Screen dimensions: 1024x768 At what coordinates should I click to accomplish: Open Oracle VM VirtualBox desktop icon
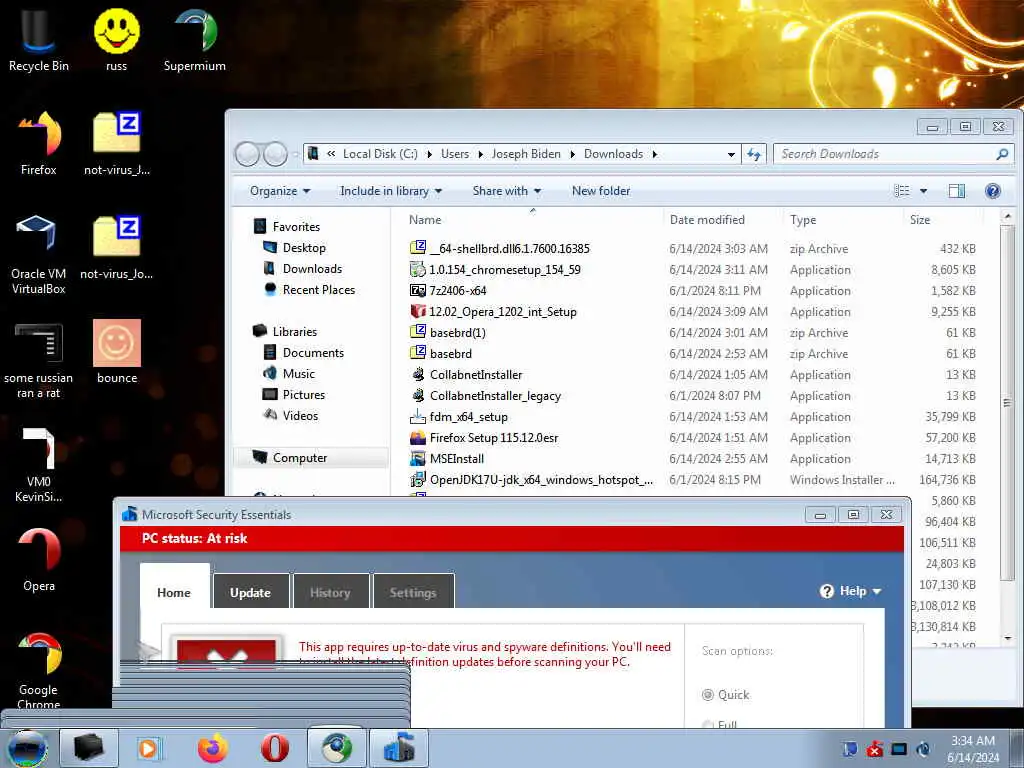39,255
